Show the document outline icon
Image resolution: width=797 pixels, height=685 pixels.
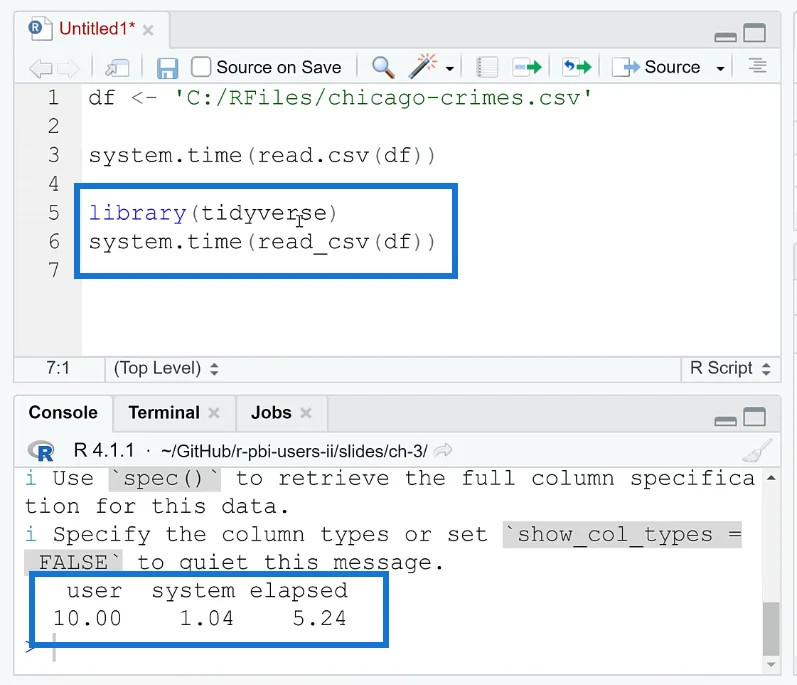point(757,66)
